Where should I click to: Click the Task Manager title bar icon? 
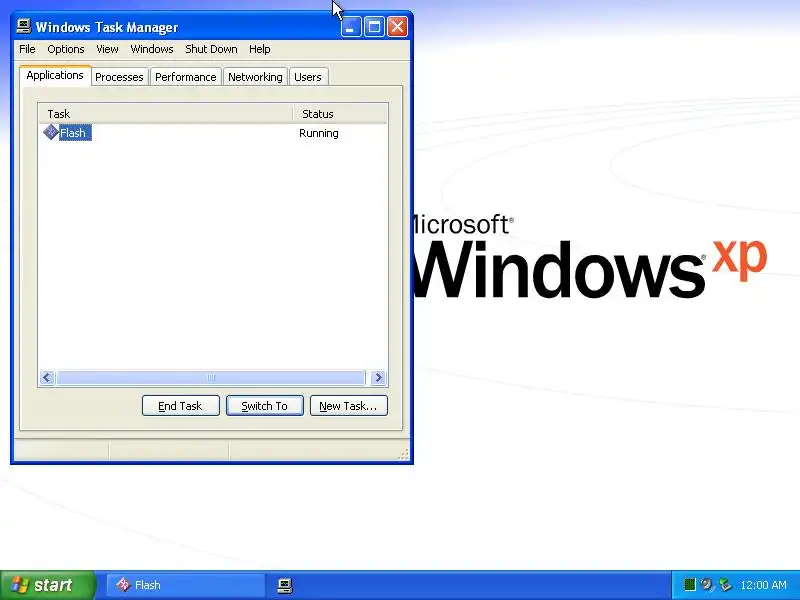23,27
